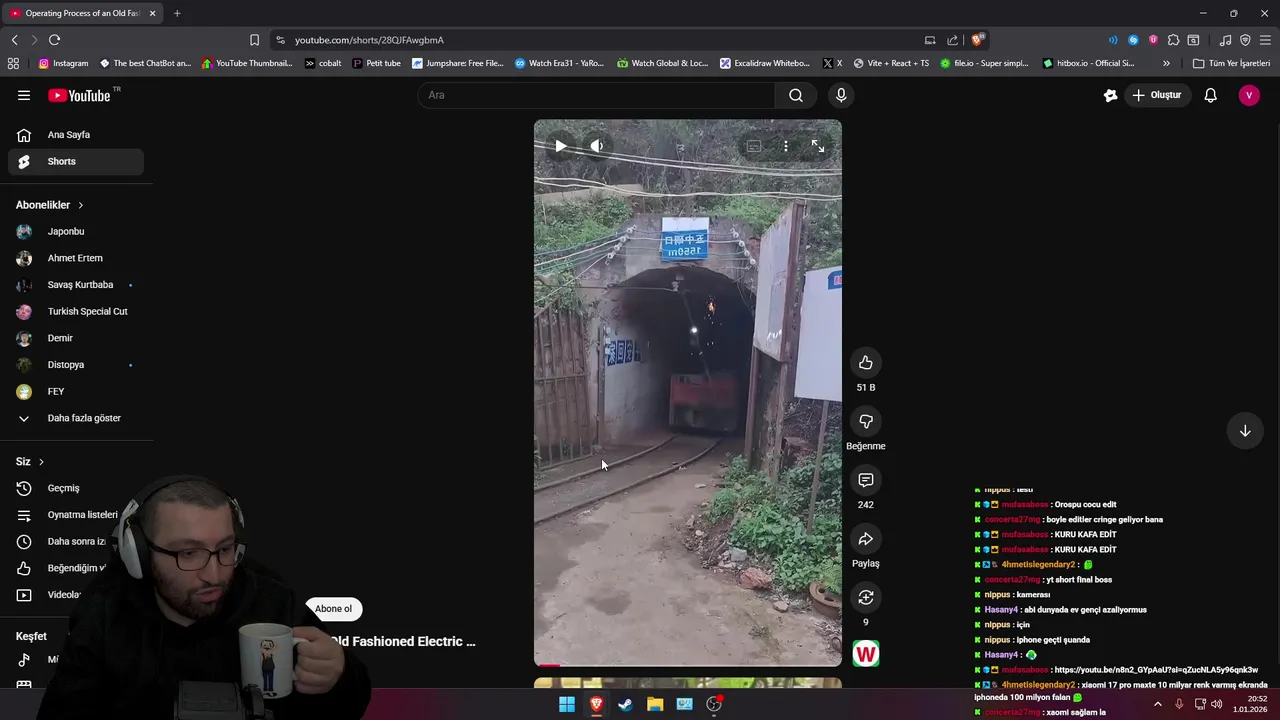Open the channel's red W sound thumbnail
The height and width of the screenshot is (720, 1280).
coord(866,654)
